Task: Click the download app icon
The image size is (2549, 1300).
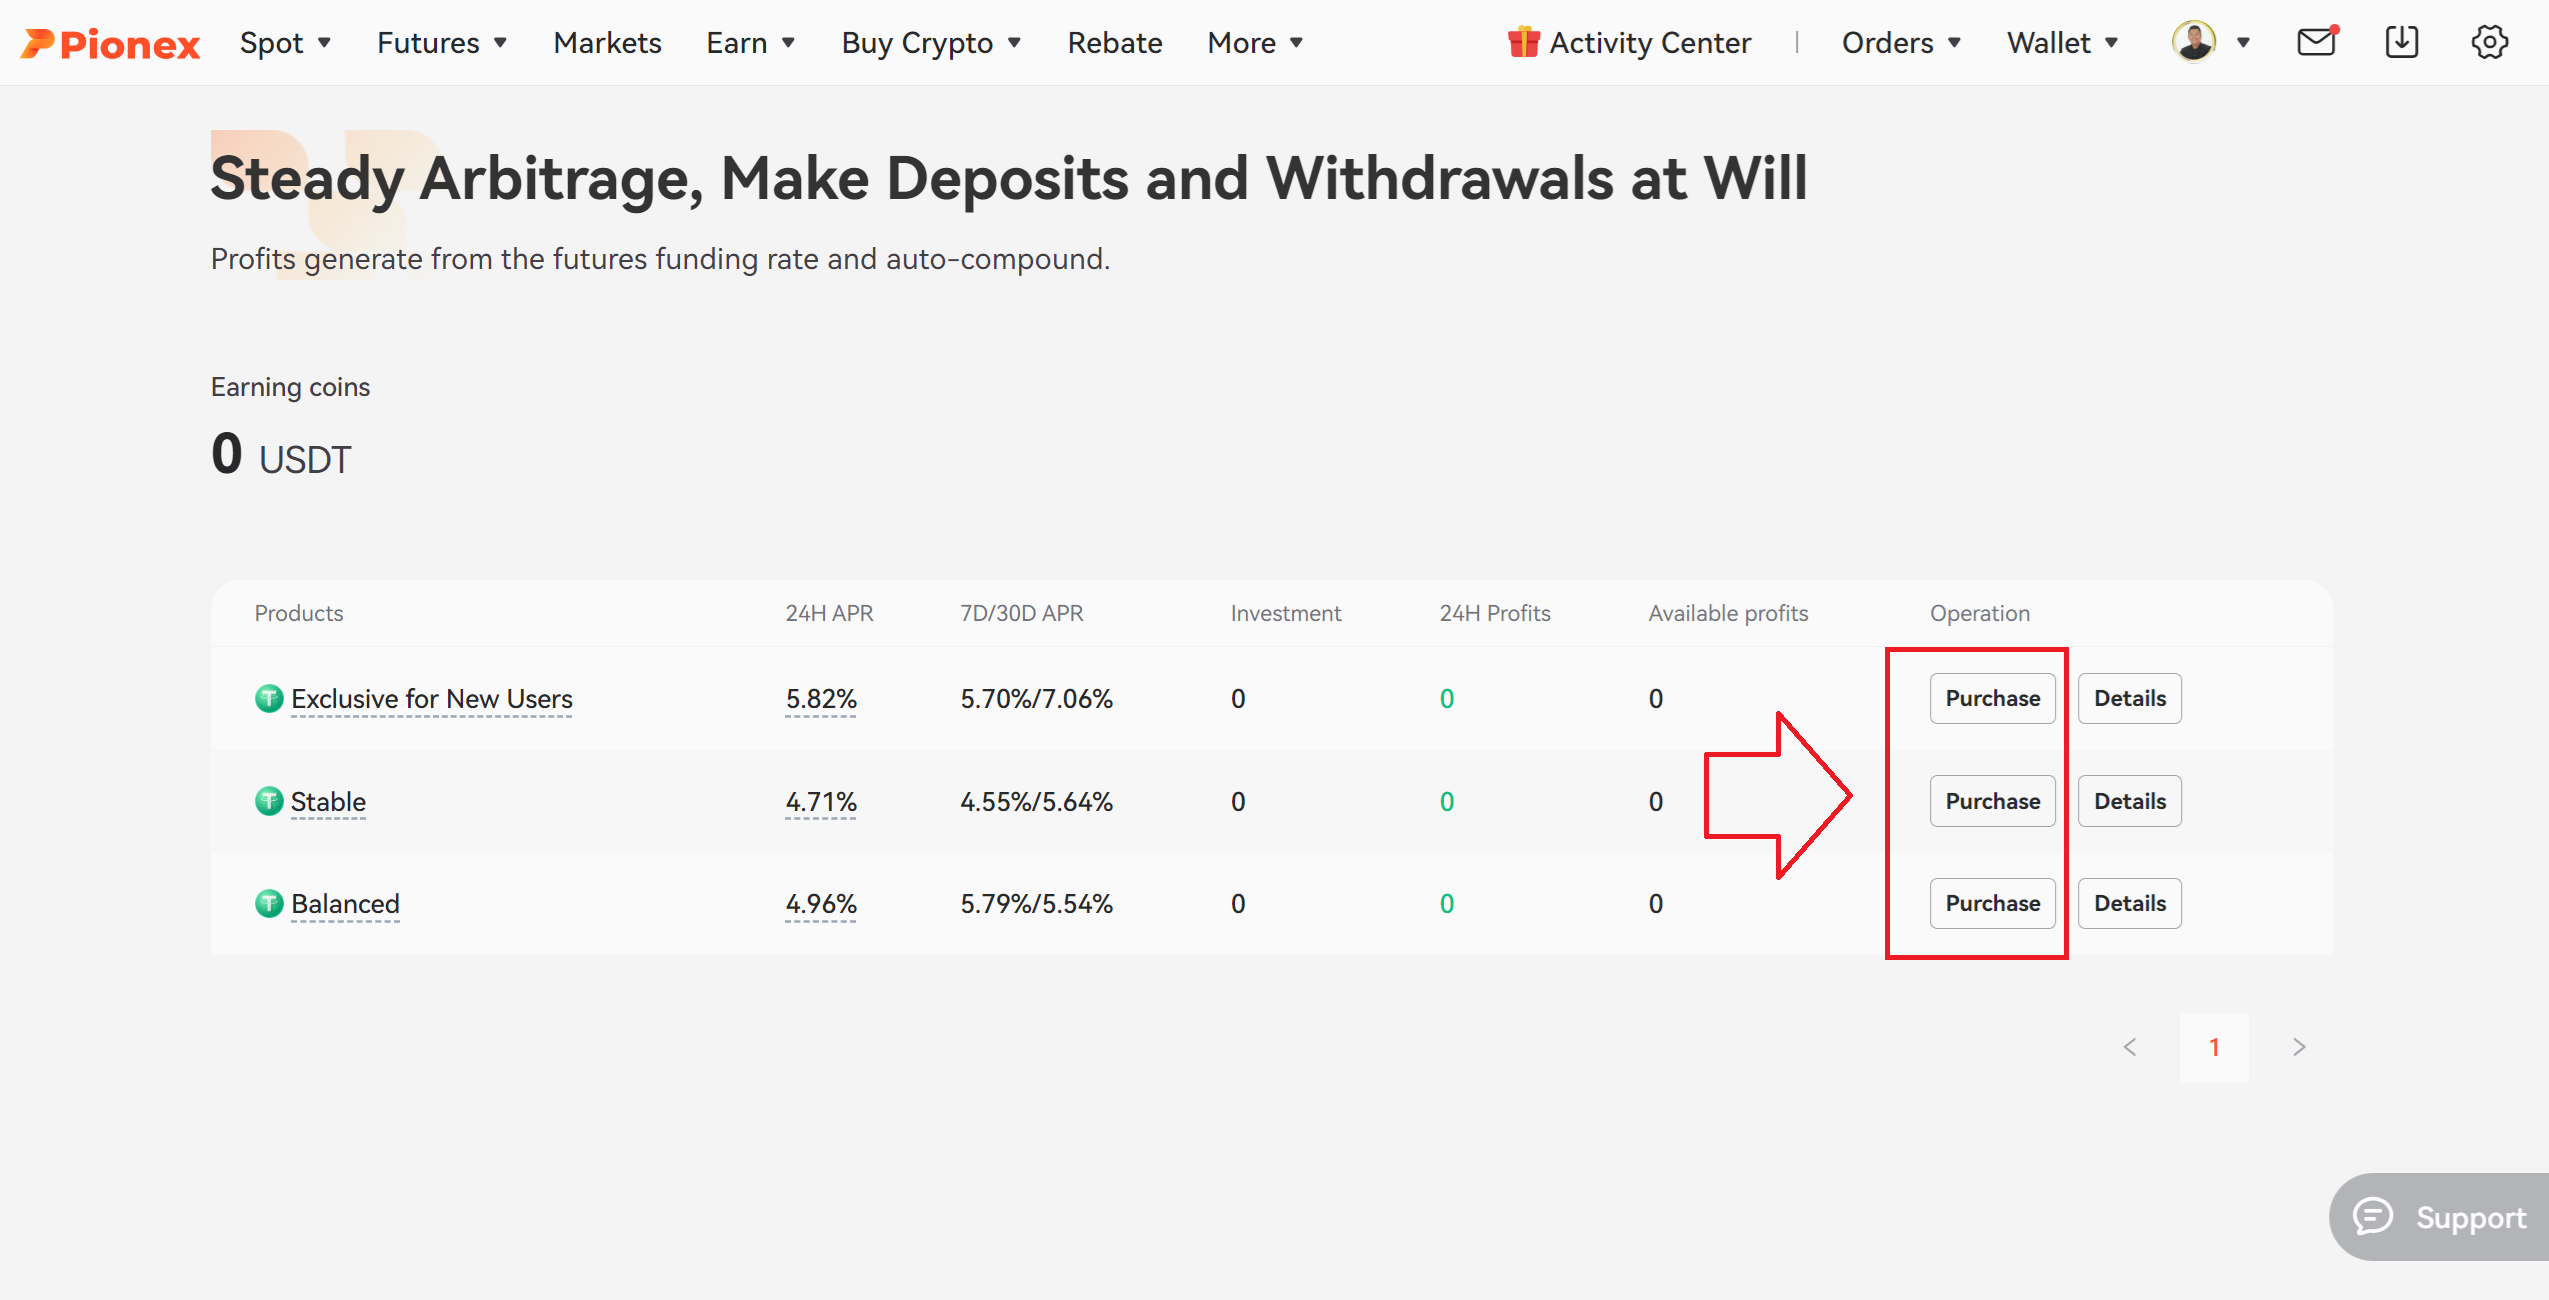Action: (x=2402, y=42)
